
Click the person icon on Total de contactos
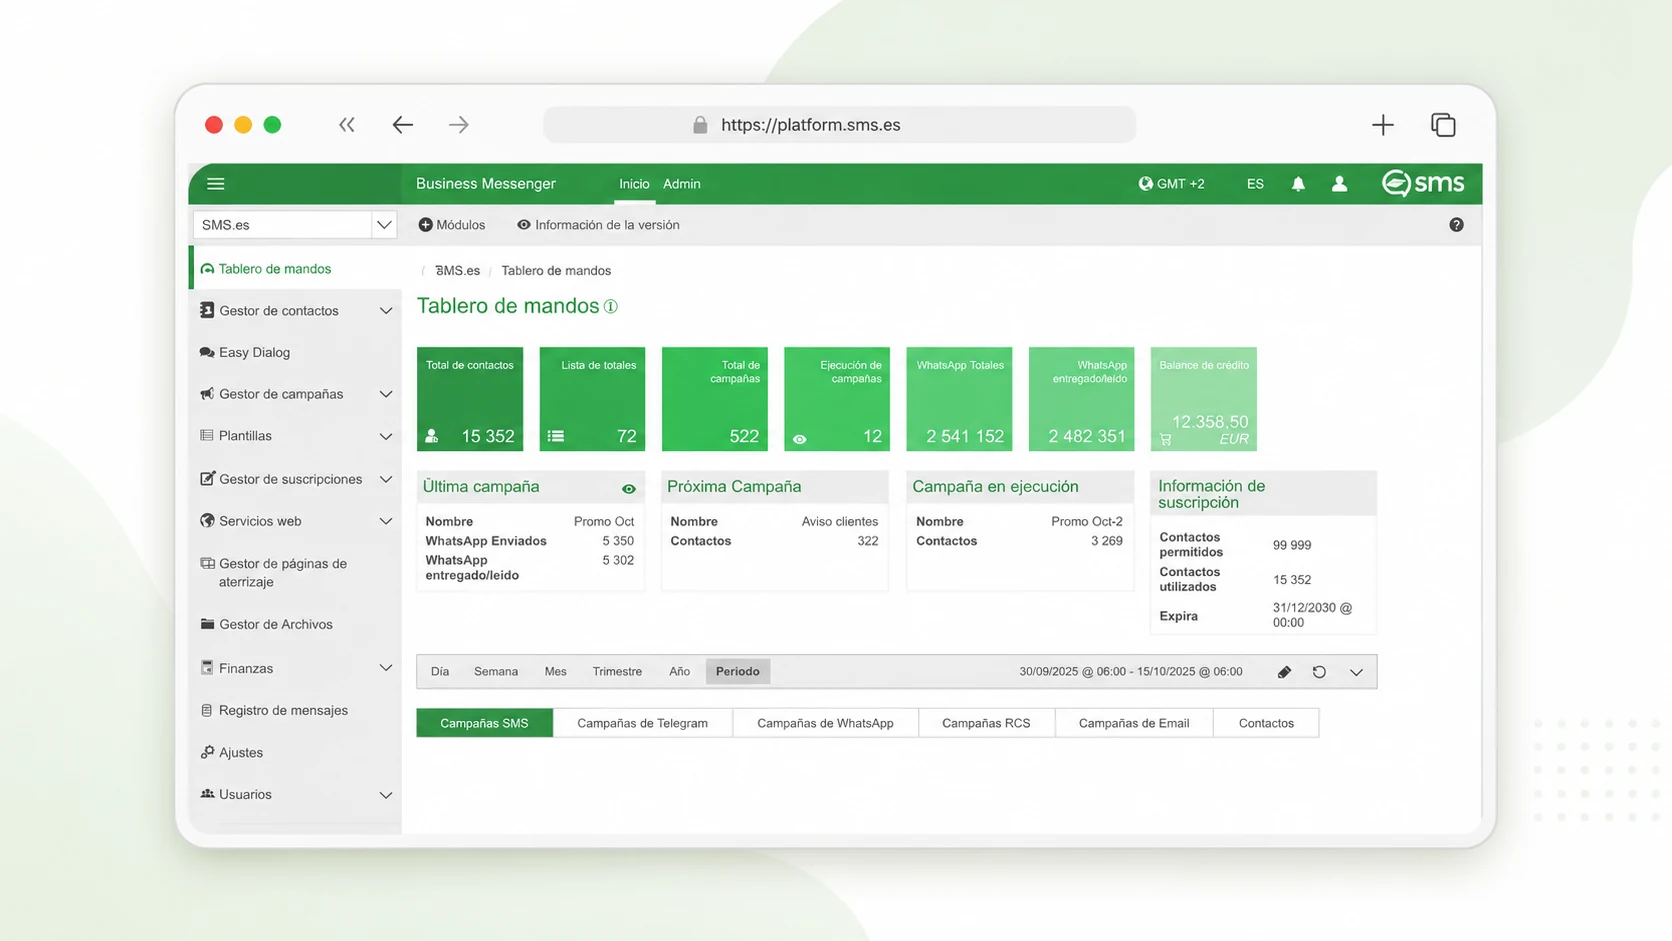click(x=432, y=436)
